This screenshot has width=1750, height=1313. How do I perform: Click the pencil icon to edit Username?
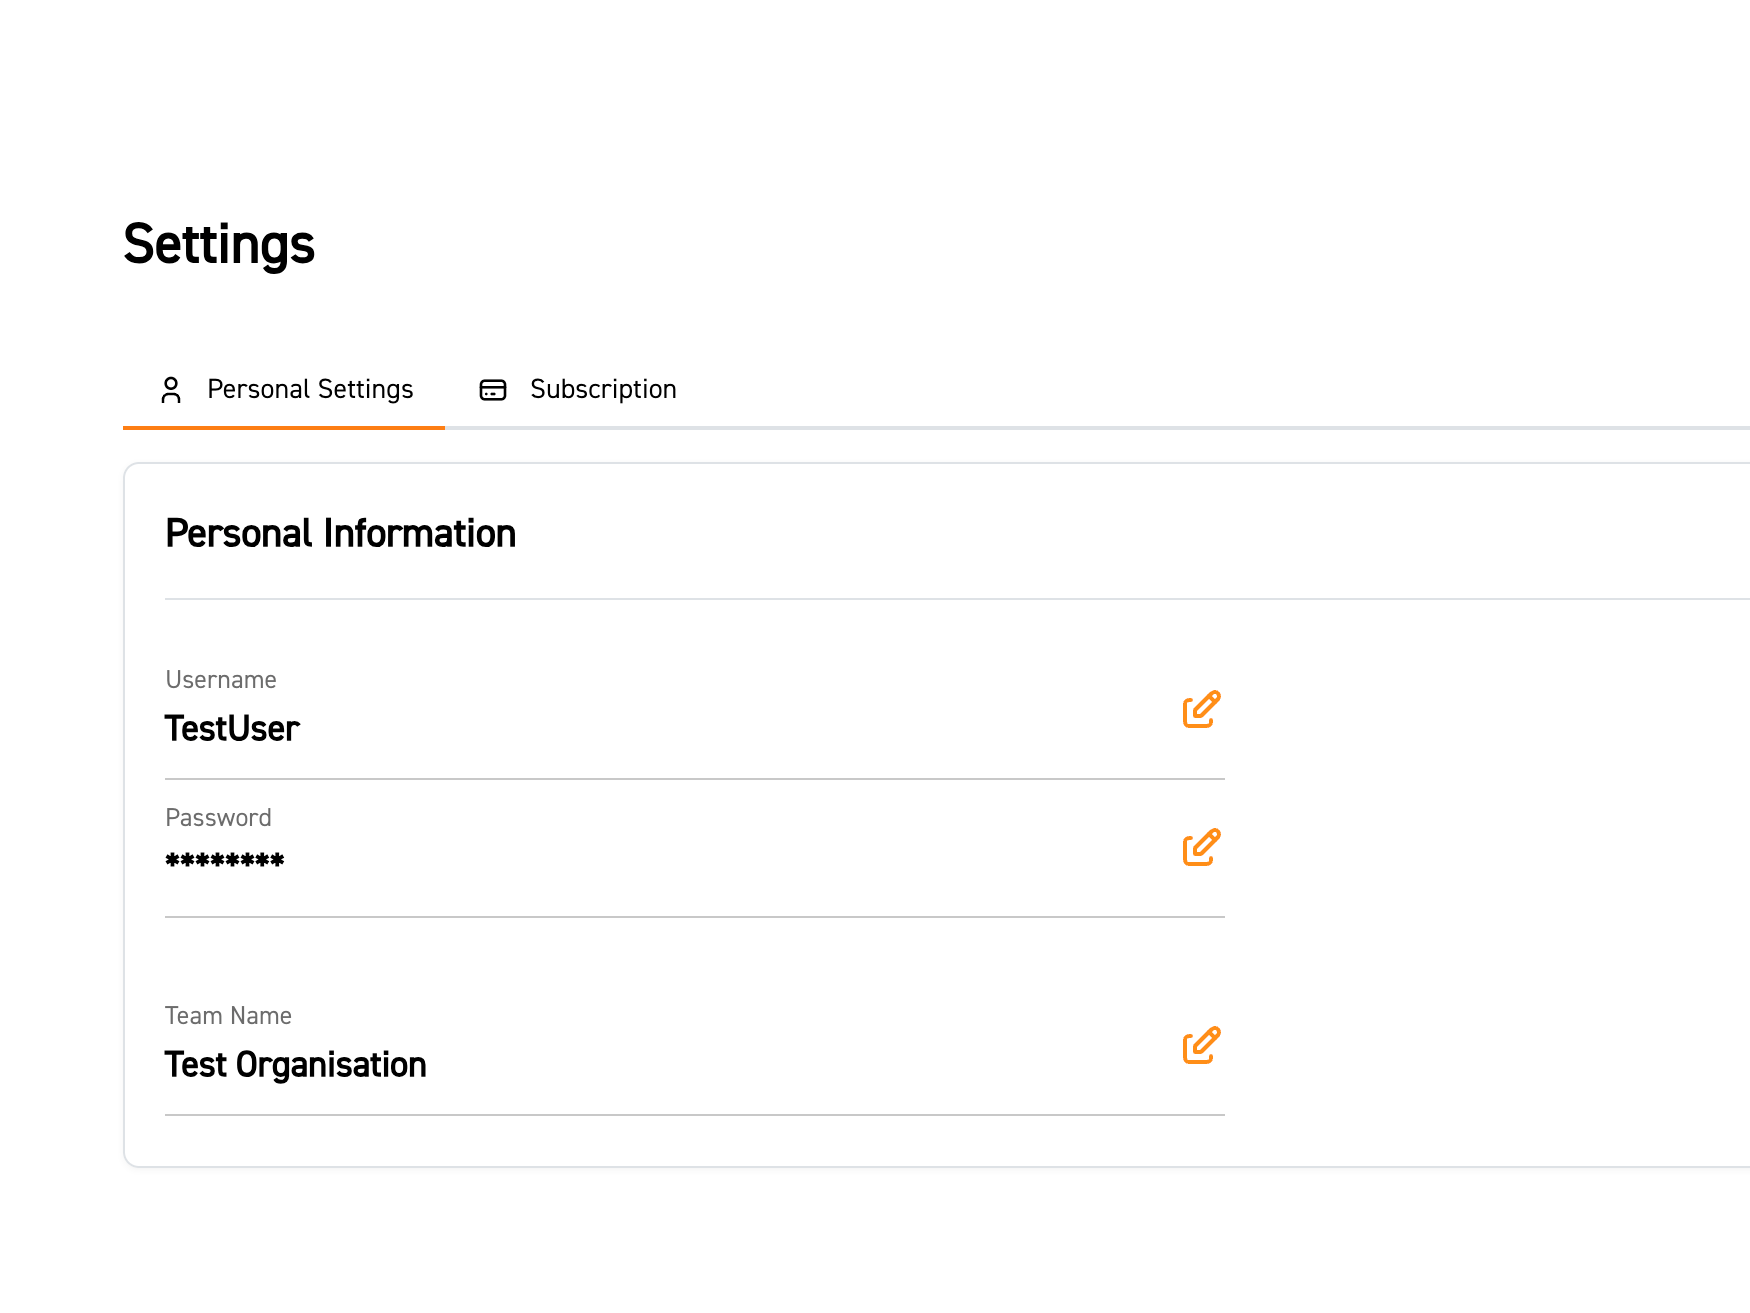click(x=1200, y=709)
